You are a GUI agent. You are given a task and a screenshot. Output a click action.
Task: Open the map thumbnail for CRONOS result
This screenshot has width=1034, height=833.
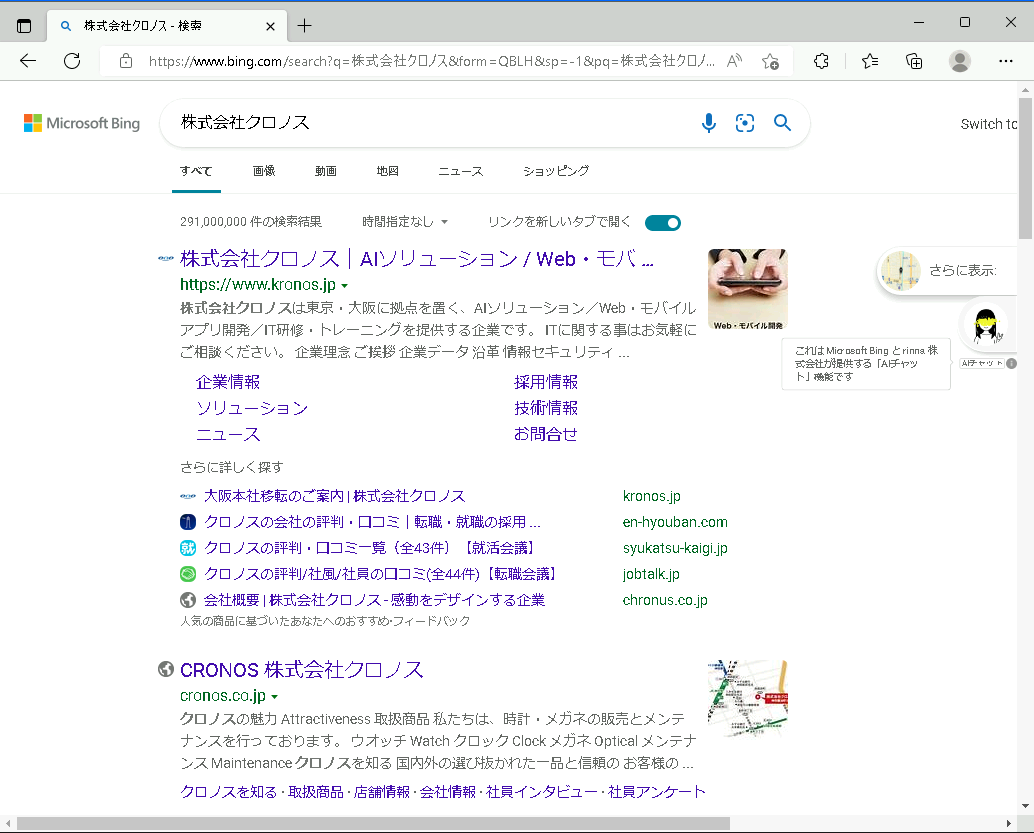tap(748, 698)
